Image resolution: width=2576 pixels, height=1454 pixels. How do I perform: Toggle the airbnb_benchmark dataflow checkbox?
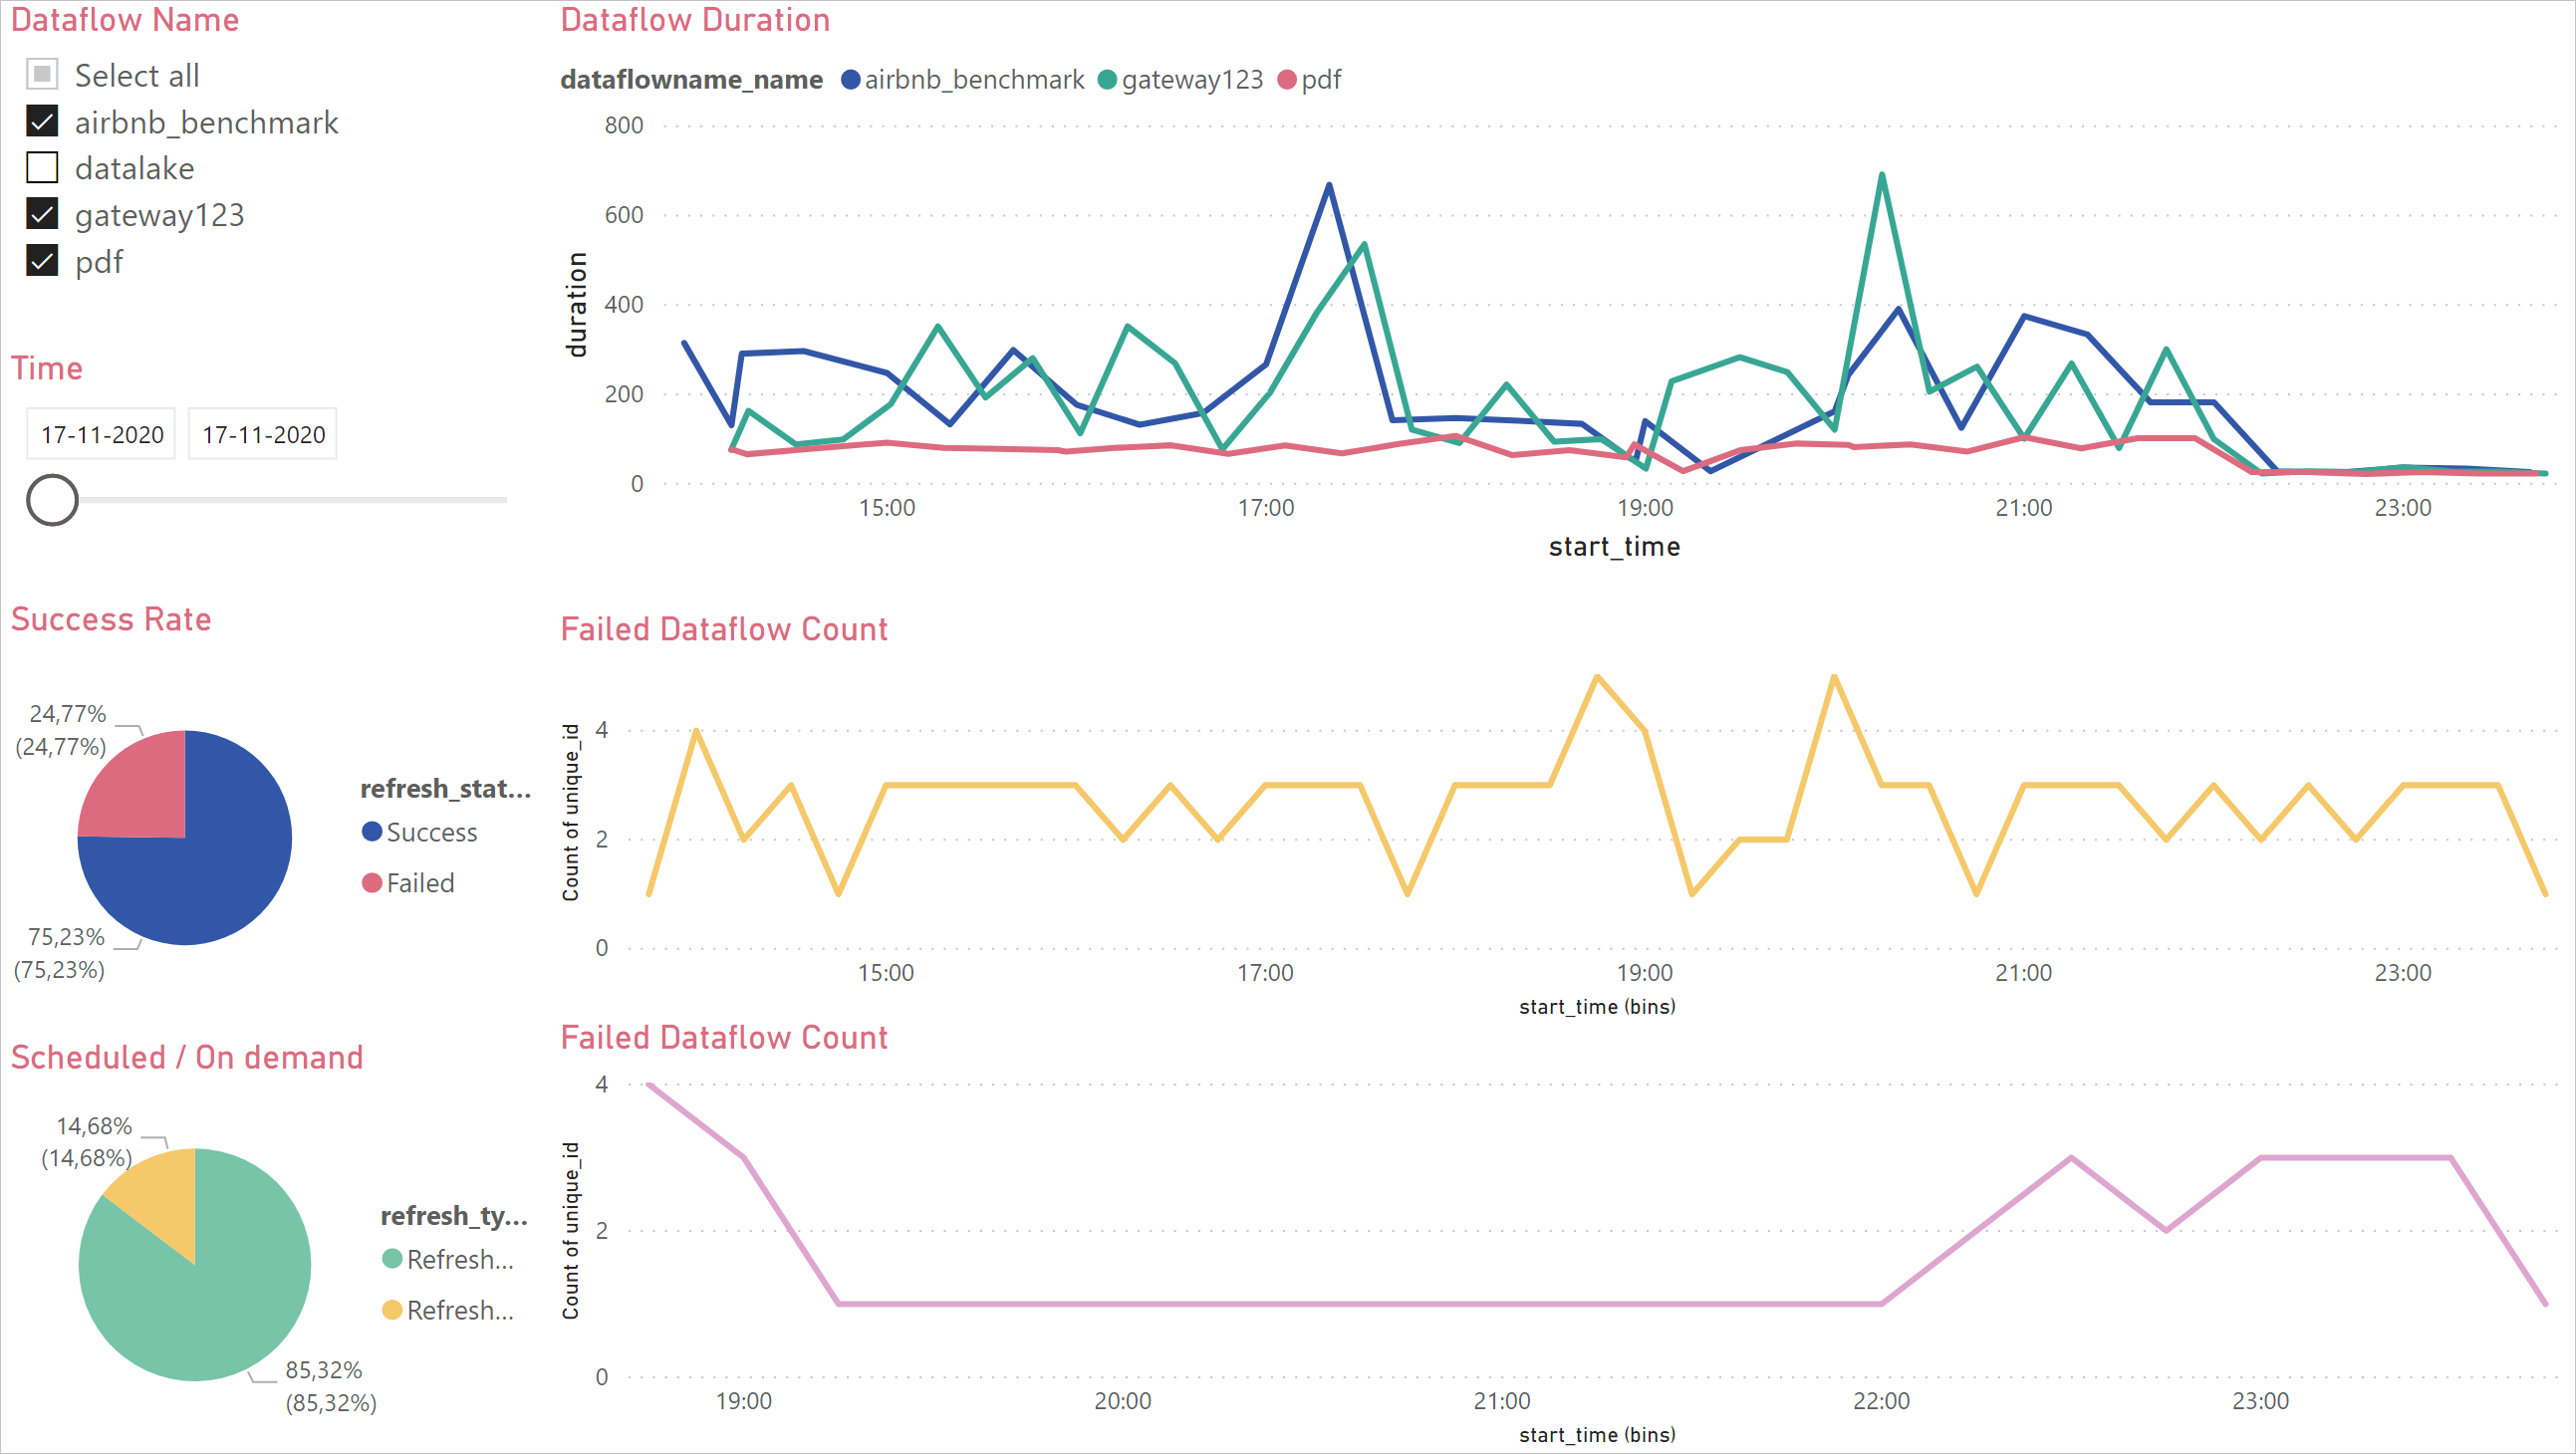[x=43, y=121]
